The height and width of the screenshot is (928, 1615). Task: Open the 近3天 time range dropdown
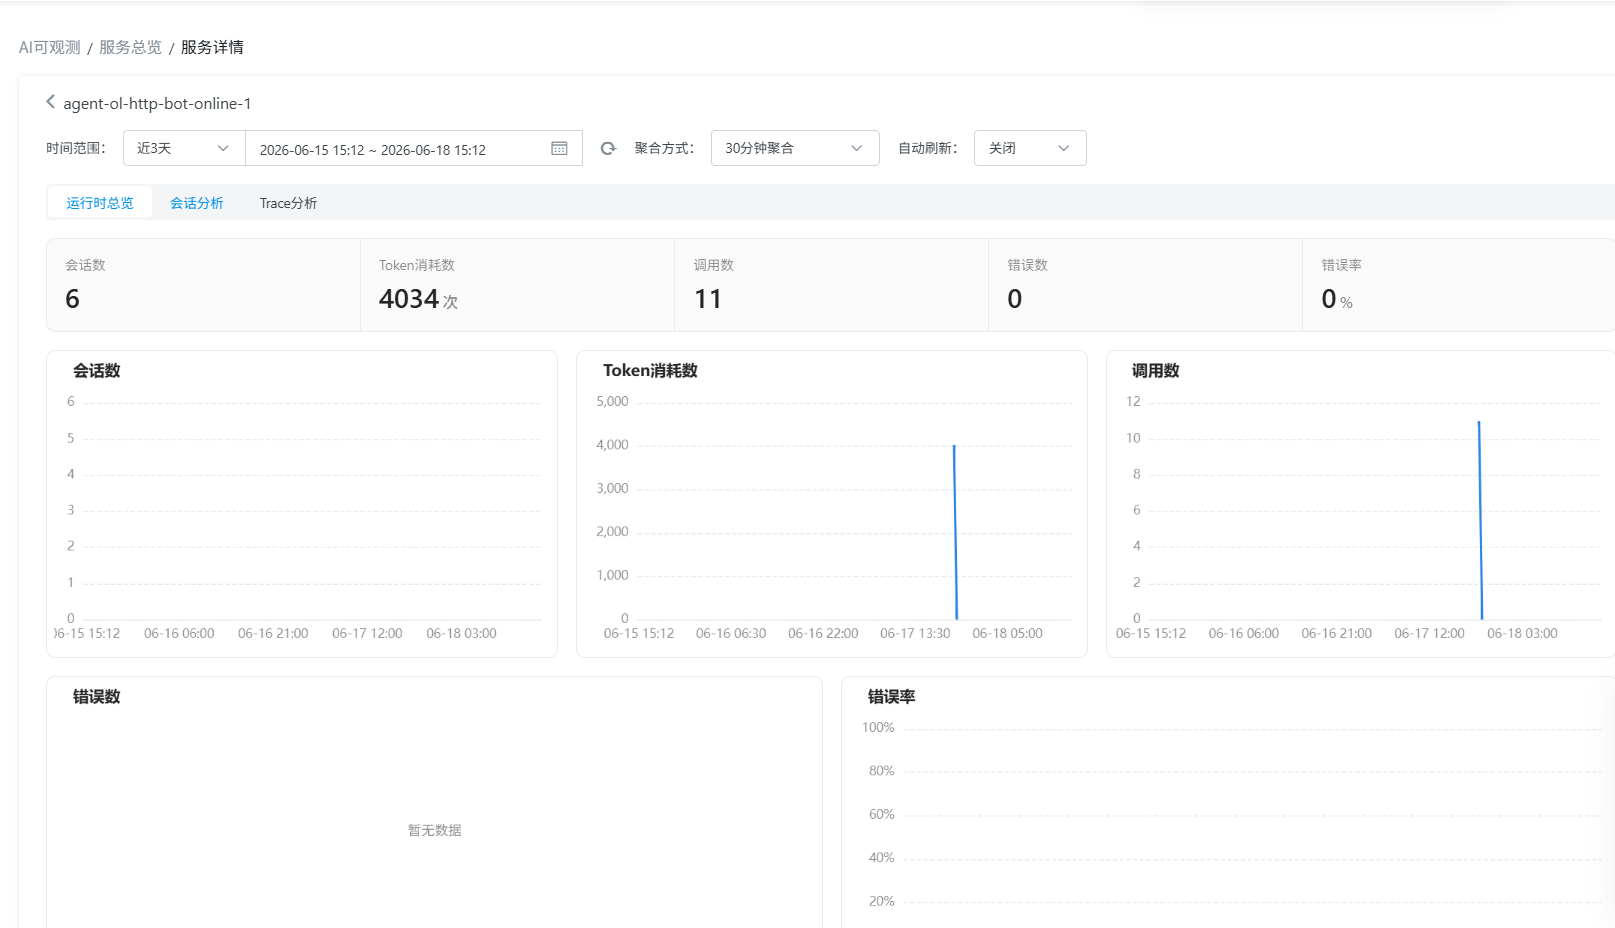[x=184, y=148]
